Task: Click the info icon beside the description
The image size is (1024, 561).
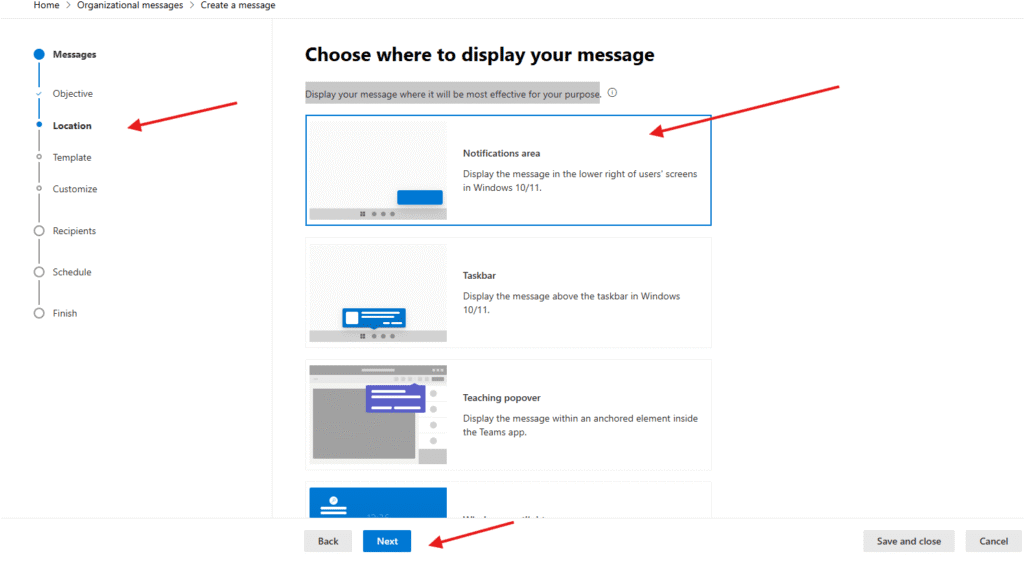Action: 612,93
